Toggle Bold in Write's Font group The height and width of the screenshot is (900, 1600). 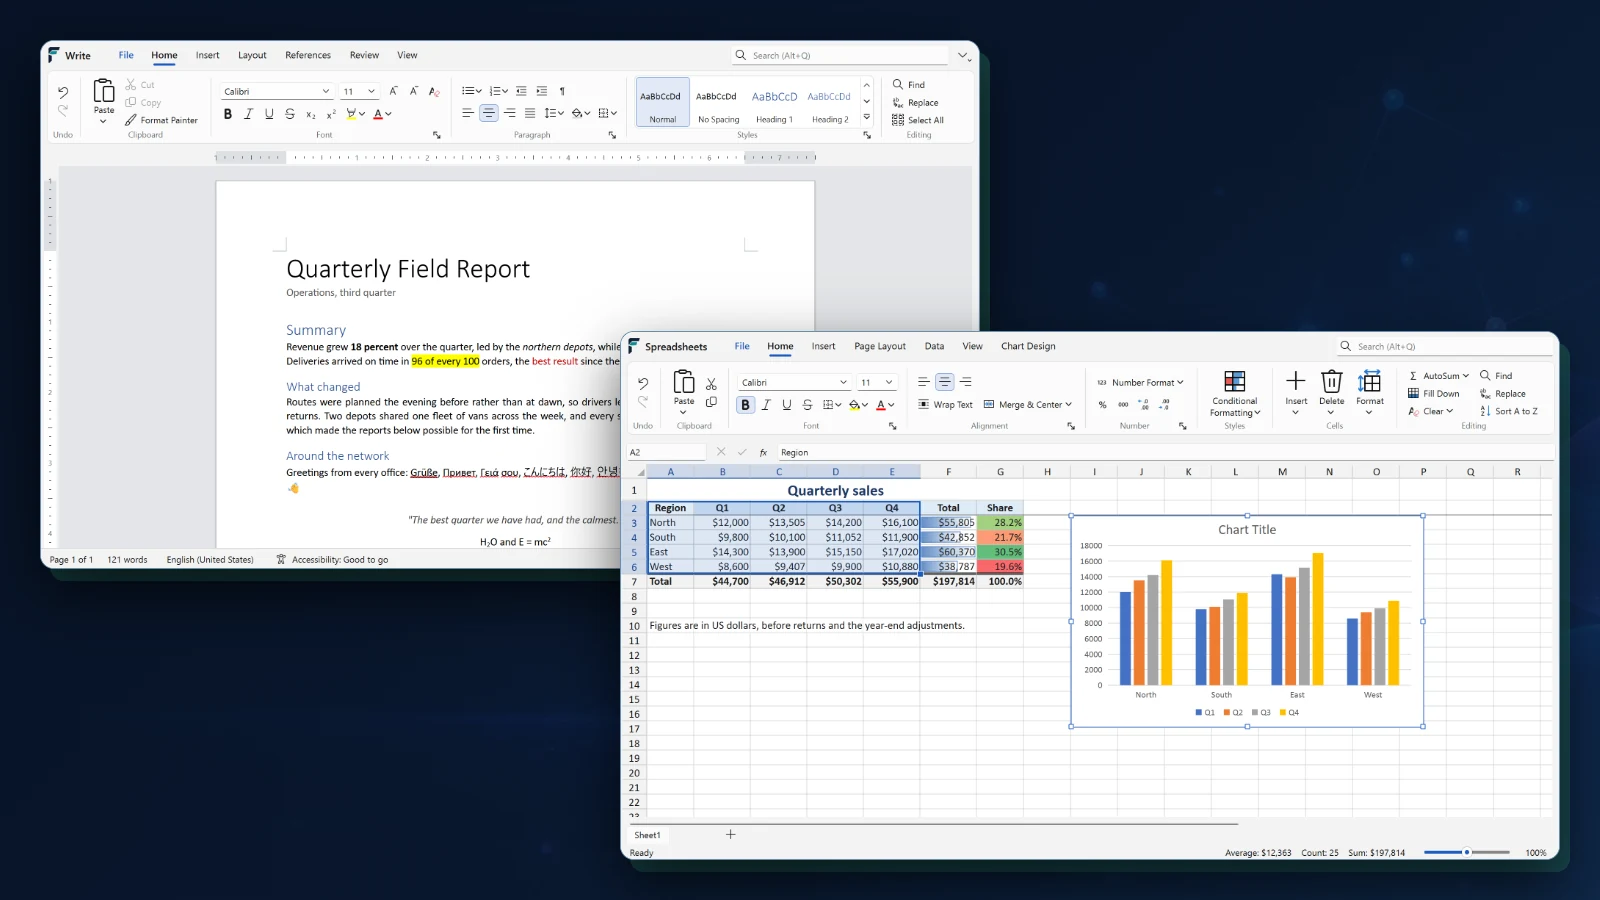(x=228, y=114)
